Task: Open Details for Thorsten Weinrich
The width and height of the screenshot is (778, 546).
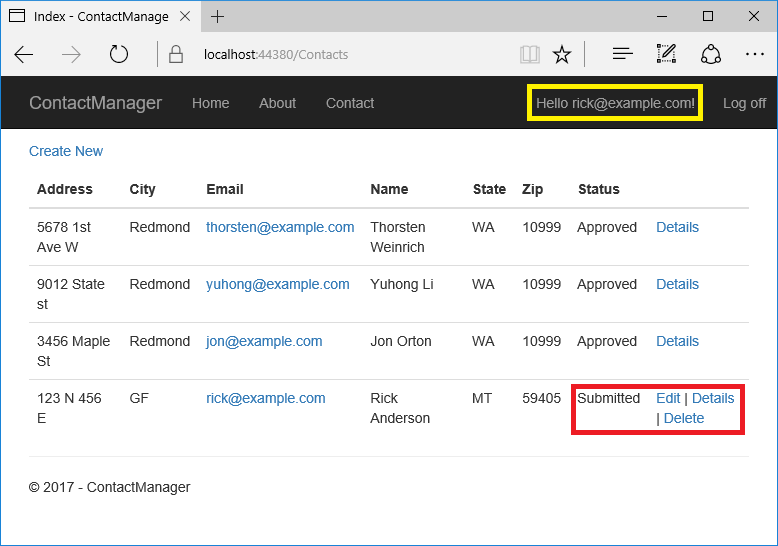Action: tap(677, 227)
